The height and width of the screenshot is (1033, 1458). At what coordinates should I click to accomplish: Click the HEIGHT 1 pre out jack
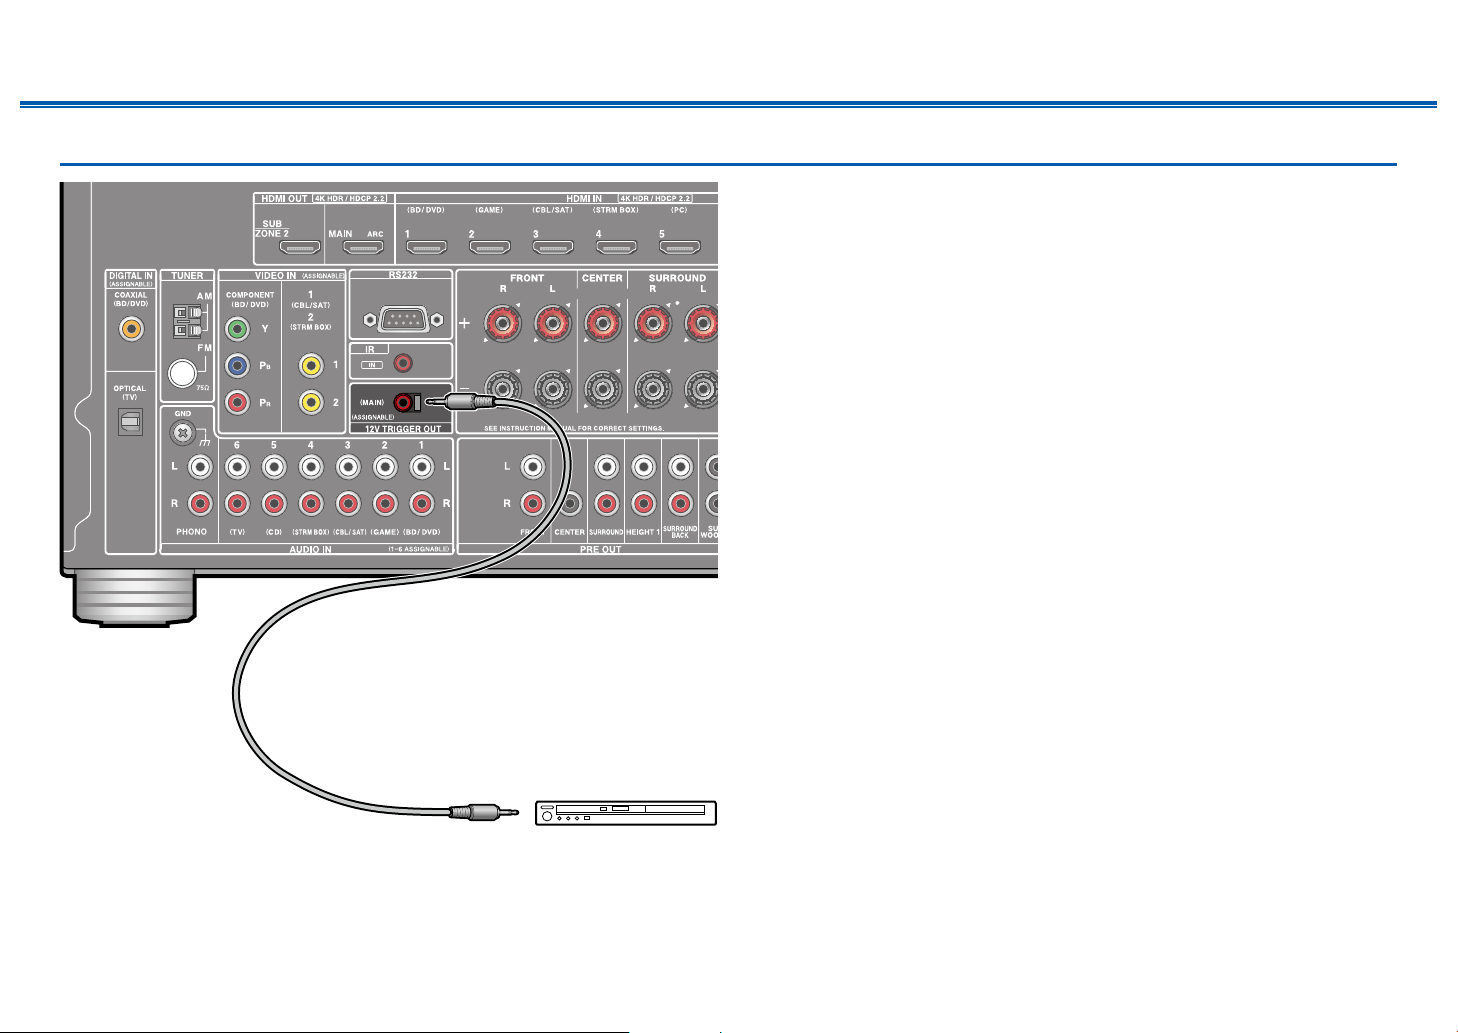[x=643, y=466]
